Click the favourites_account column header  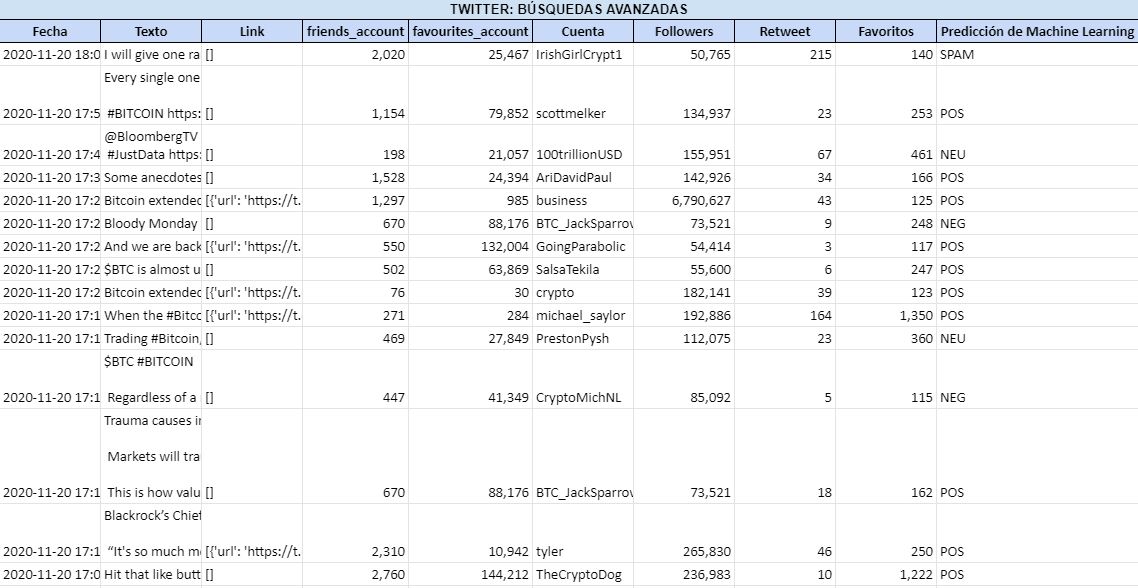click(470, 32)
